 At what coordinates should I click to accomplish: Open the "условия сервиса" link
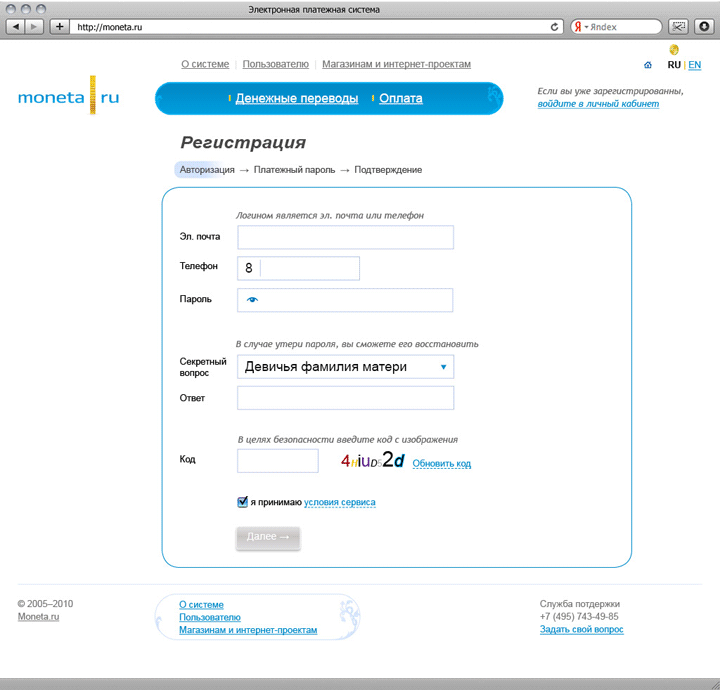(340, 502)
